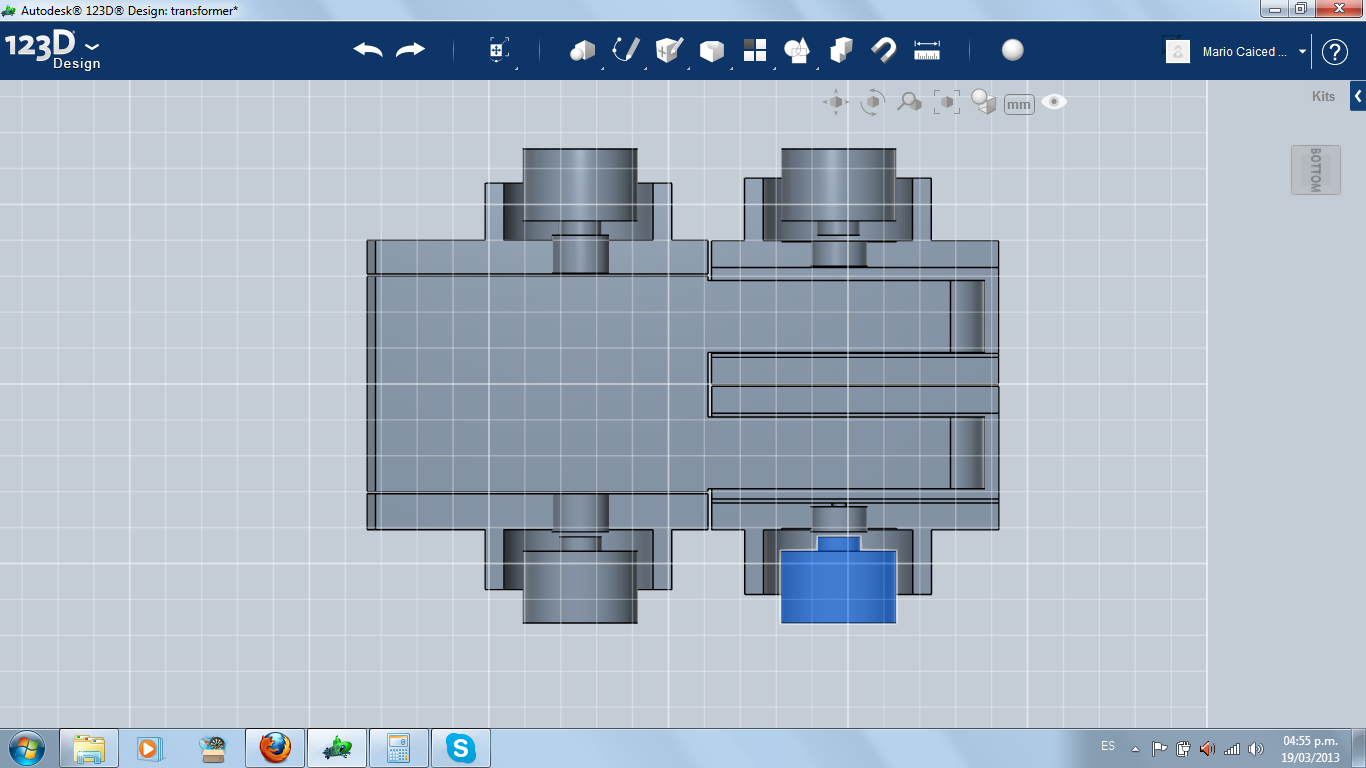Open Firefox from the taskbar
This screenshot has width=1366, height=768.
tap(274, 748)
